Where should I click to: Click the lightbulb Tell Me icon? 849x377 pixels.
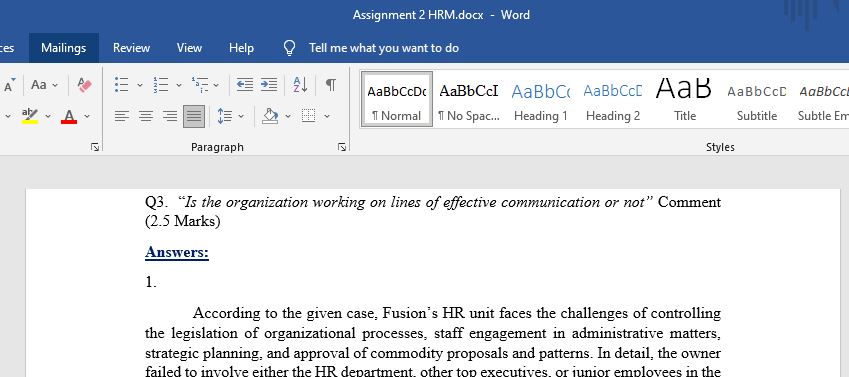(x=290, y=48)
